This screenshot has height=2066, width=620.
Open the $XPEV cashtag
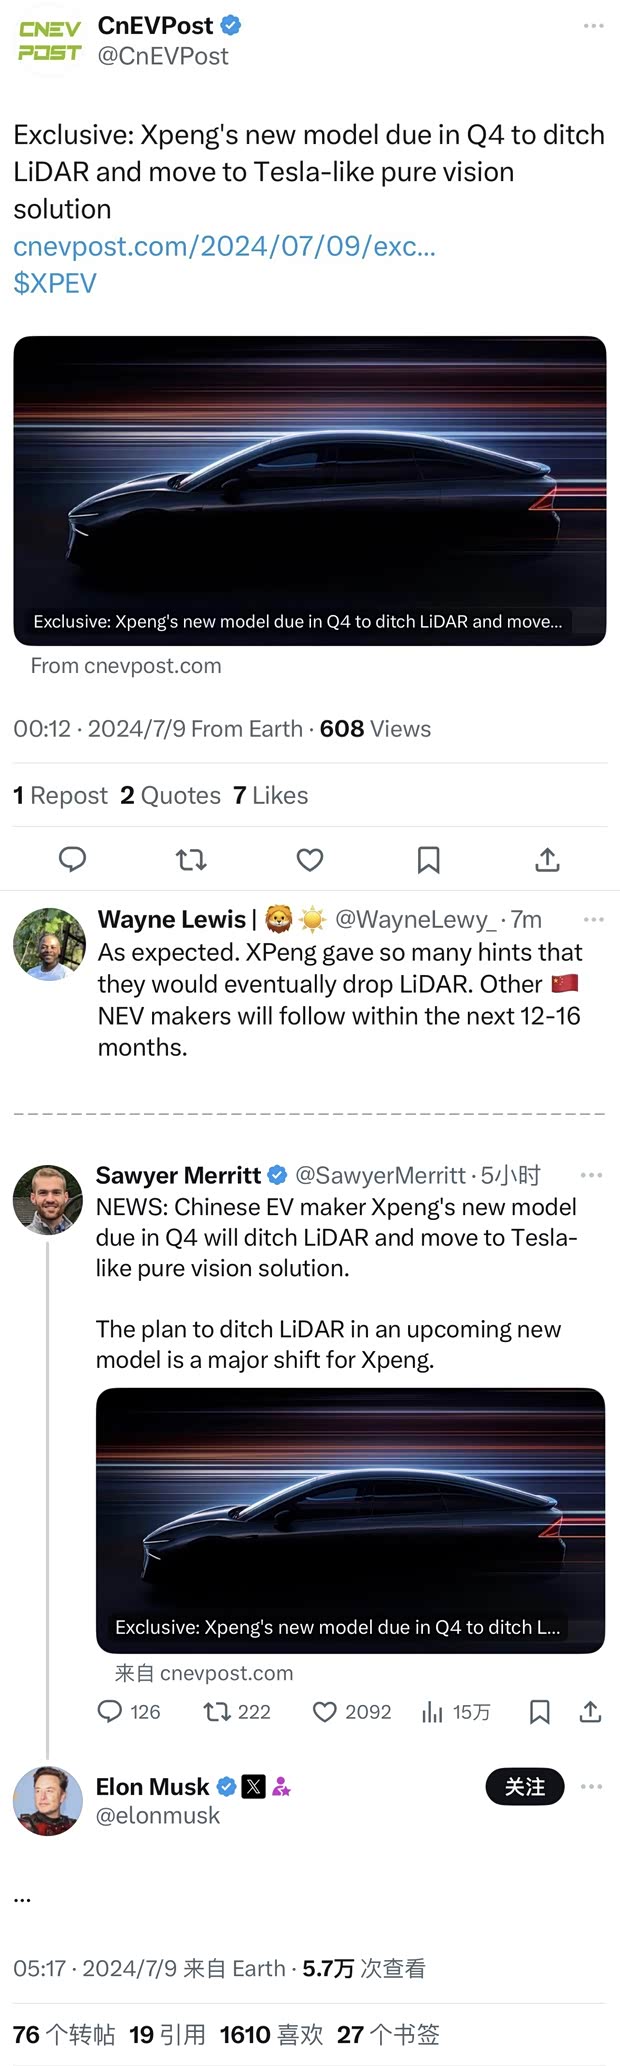click(55, 283)
